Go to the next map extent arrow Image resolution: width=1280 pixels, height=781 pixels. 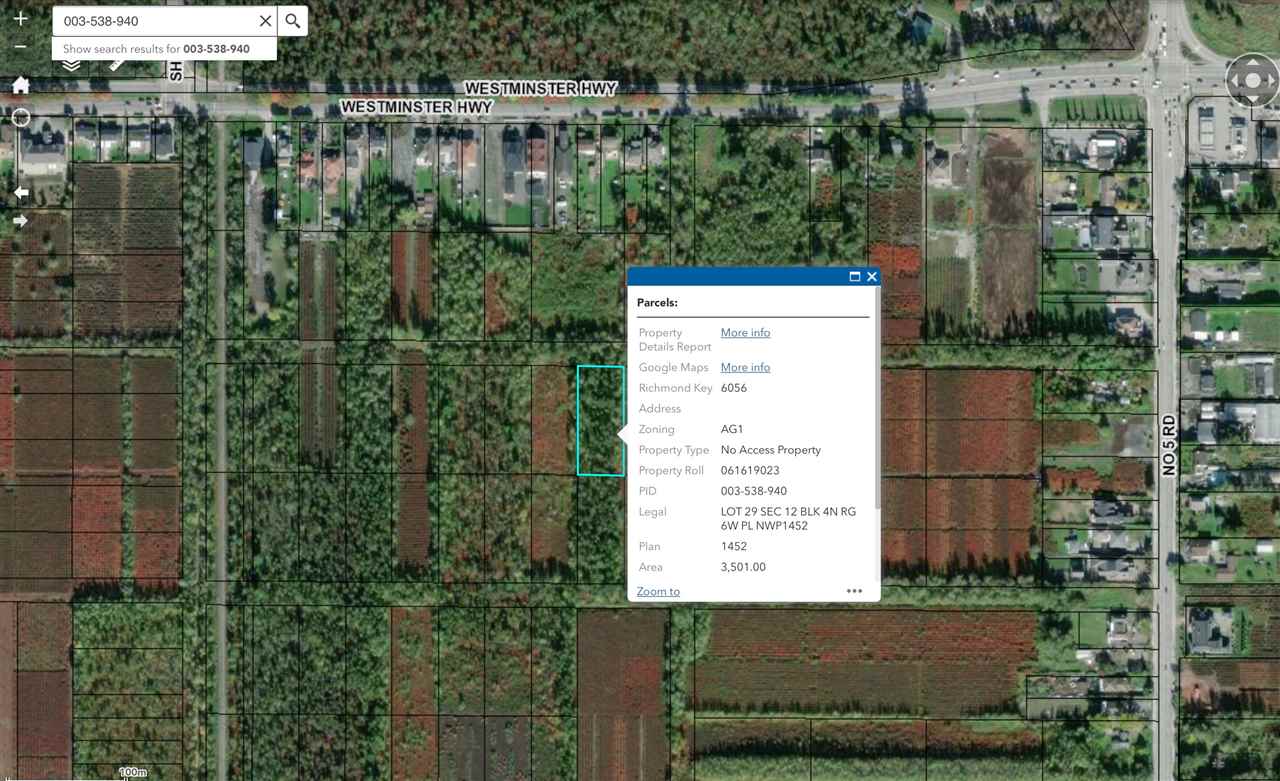tap(20, 221)
